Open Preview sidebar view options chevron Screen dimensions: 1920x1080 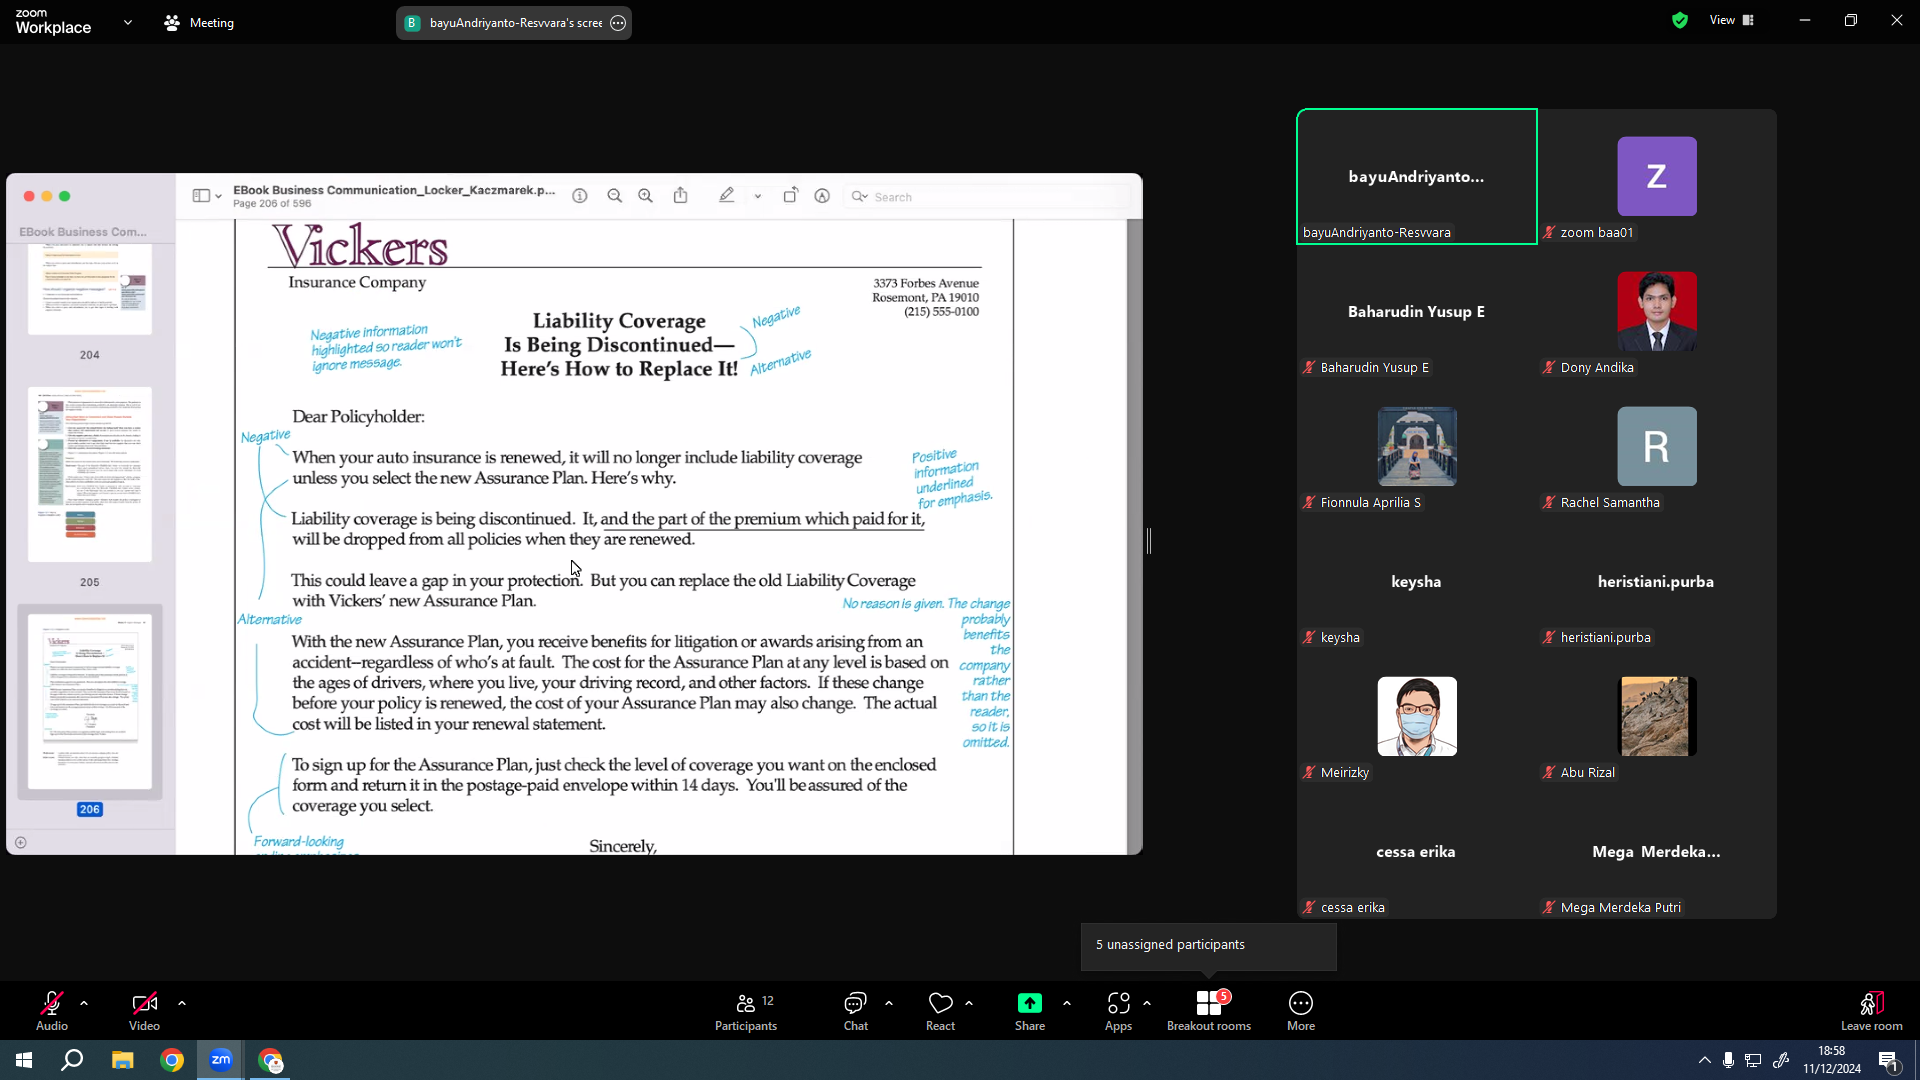(218, 196)
